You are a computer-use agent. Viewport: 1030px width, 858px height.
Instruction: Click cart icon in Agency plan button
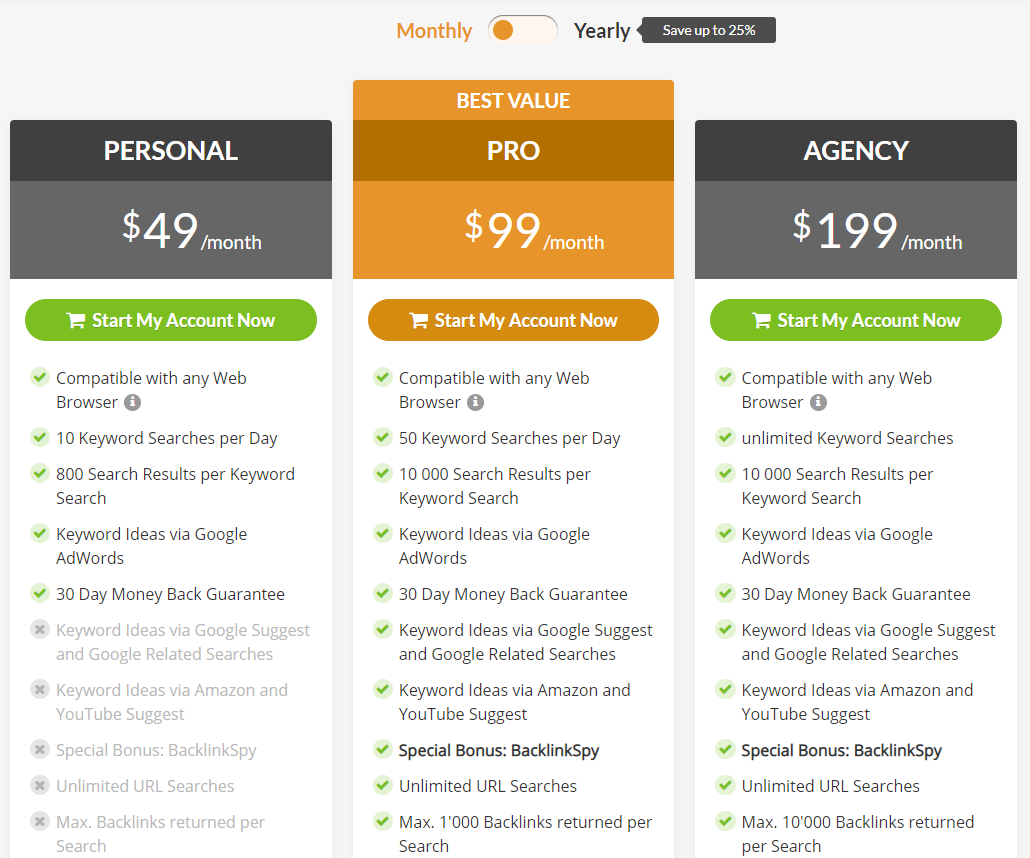(762, 321)
